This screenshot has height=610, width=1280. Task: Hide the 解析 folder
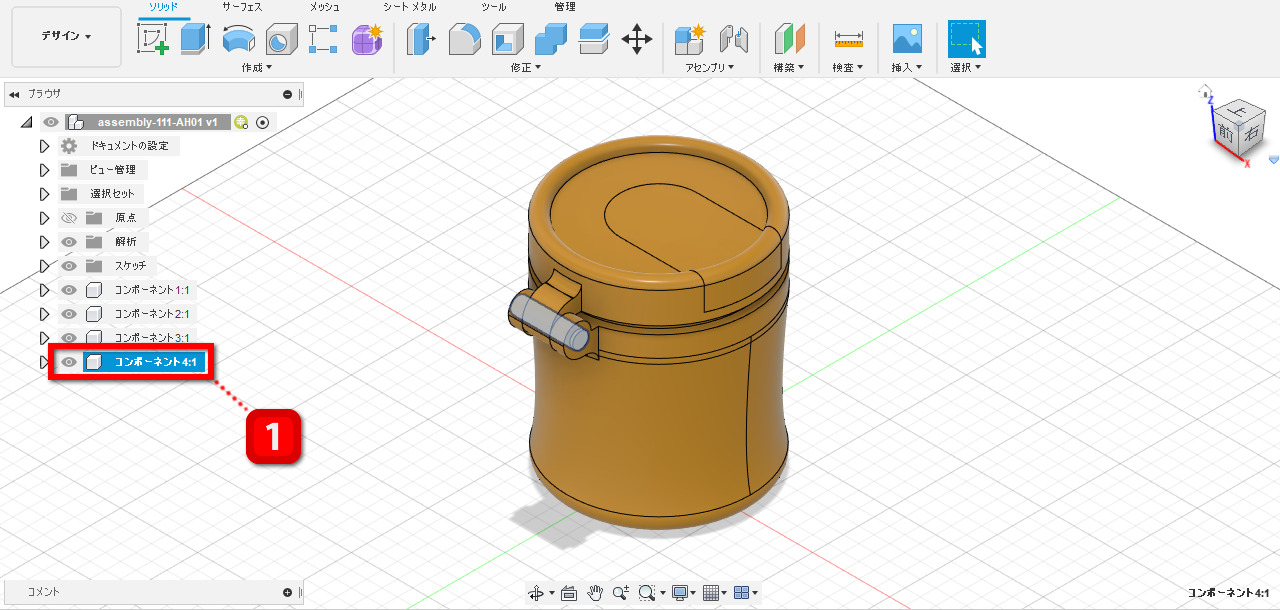click(69, 241)
